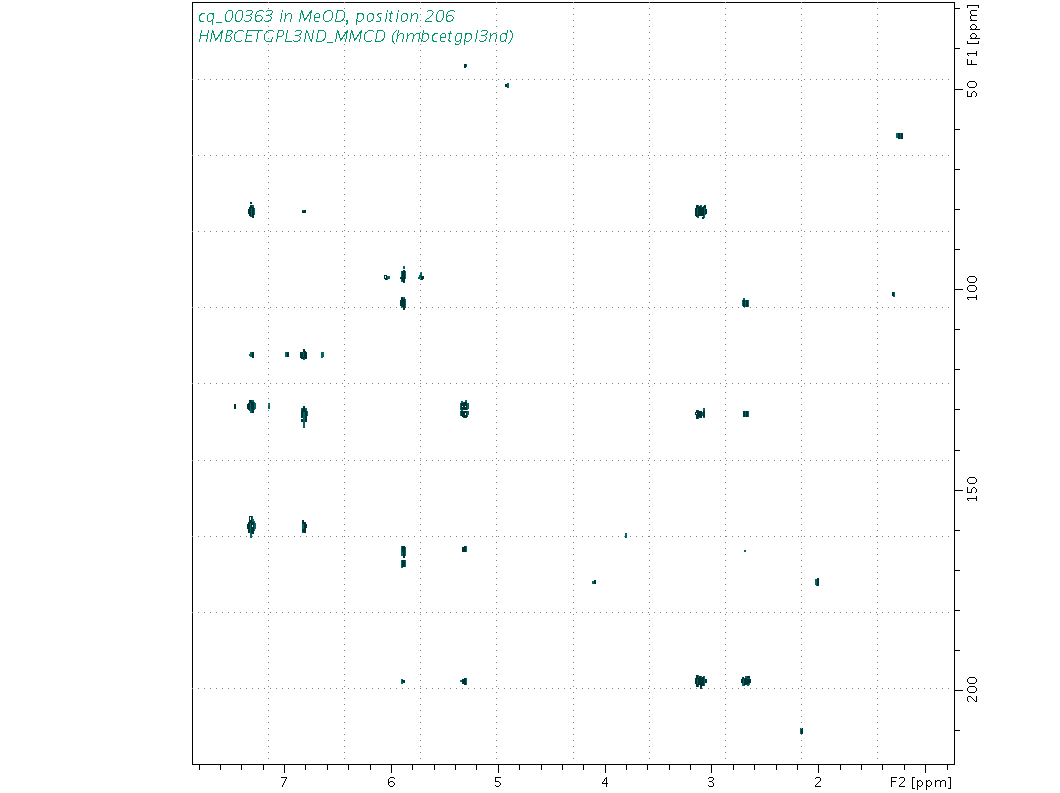Click the '150' tick label on F1 axis
The image size is (1060, 793).
(x=972, y=489)
